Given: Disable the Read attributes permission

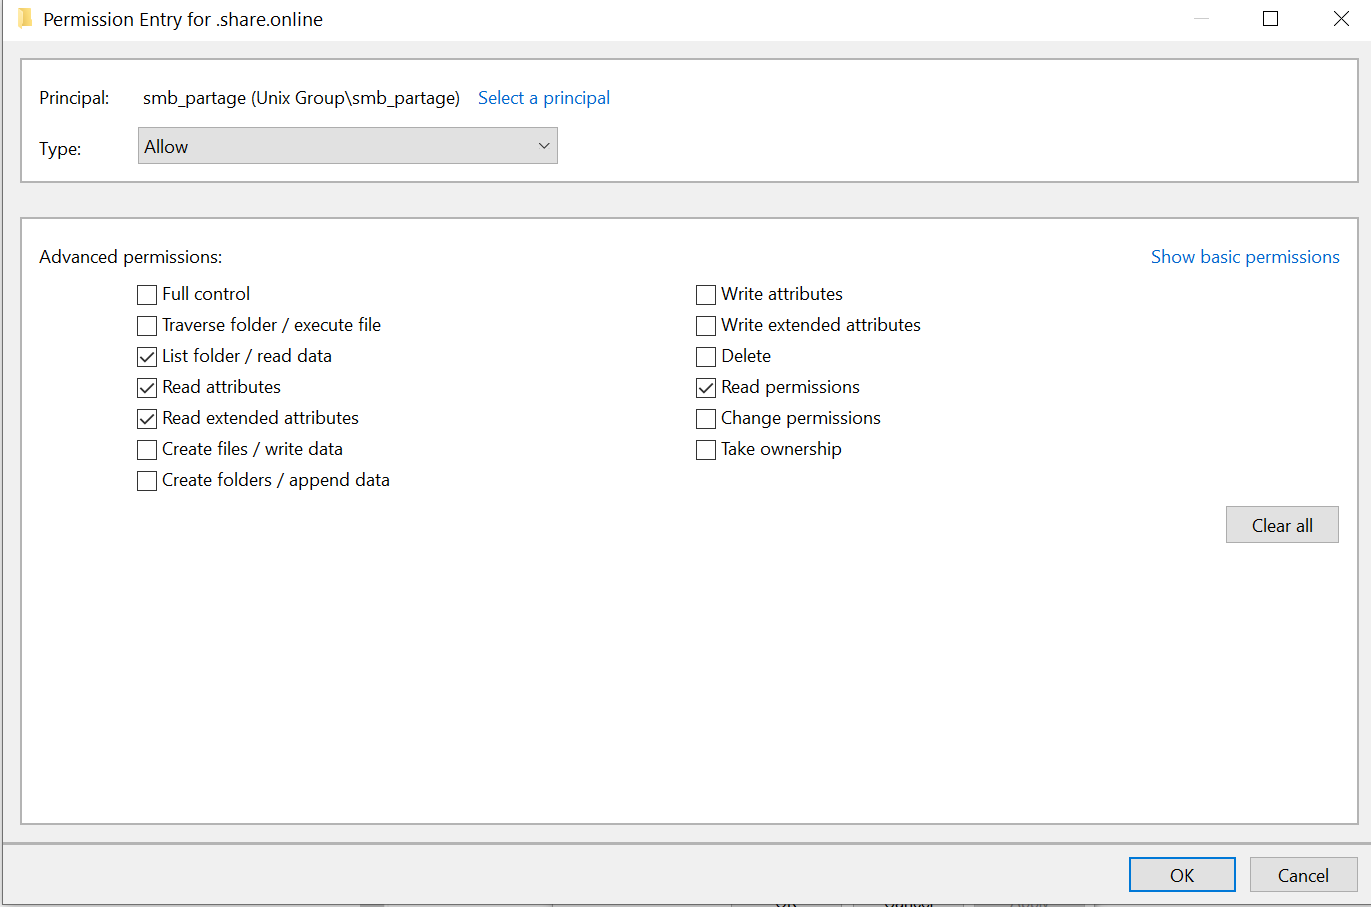Looking at the screenshot, I should coord(147,388).
